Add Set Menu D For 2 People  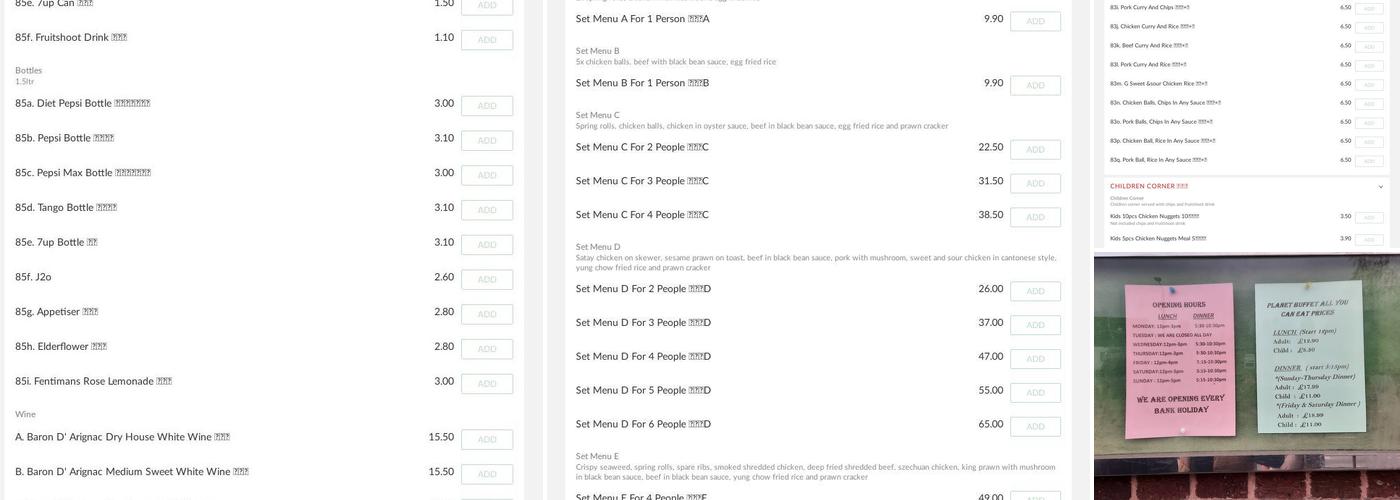tap(1035, 292)
